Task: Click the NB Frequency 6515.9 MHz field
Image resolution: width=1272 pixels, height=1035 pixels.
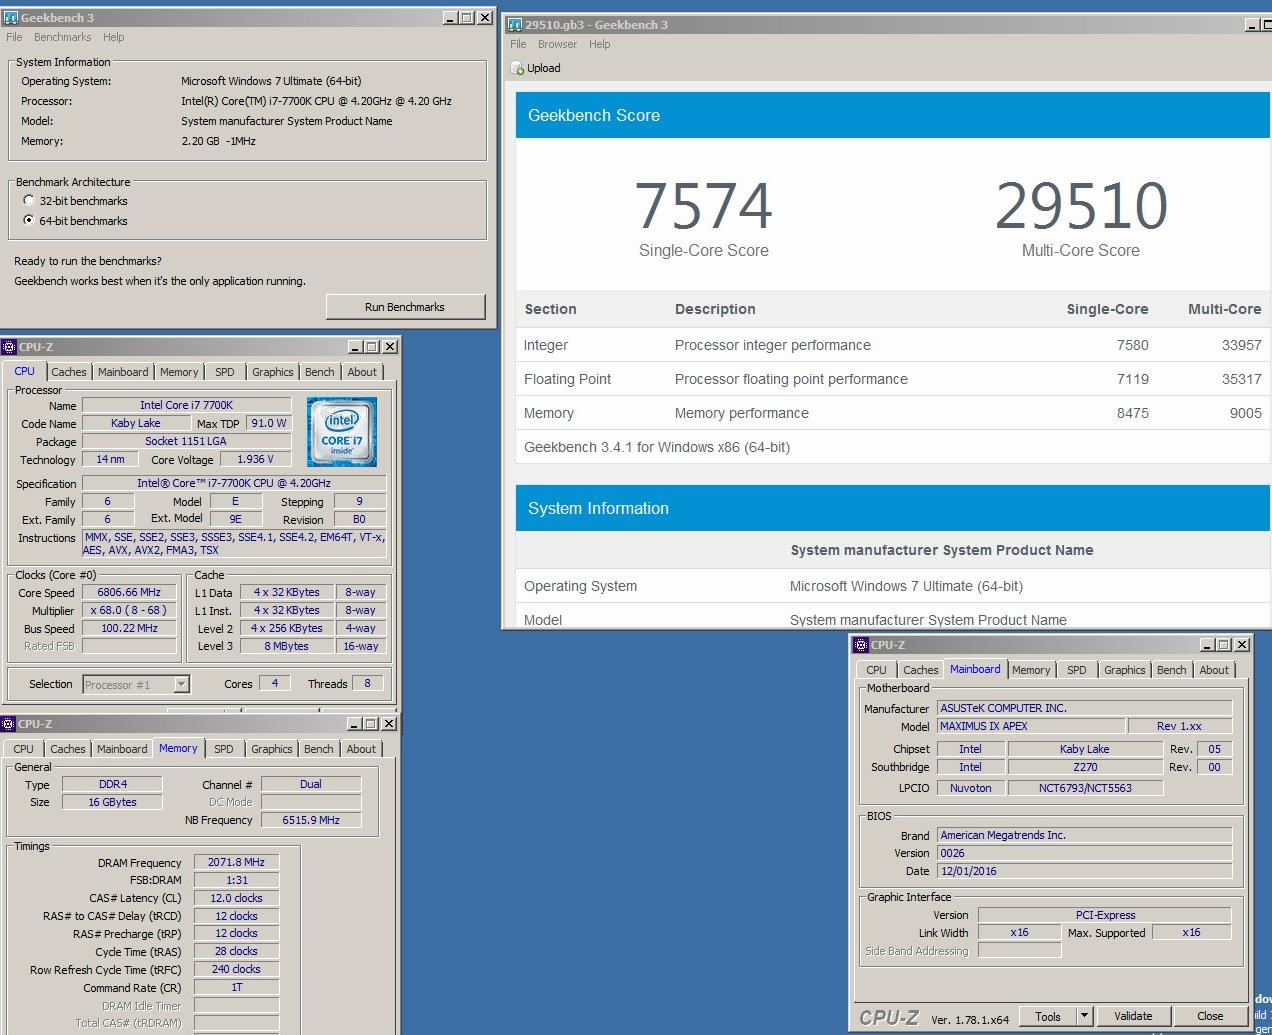Action: point(311,820)
